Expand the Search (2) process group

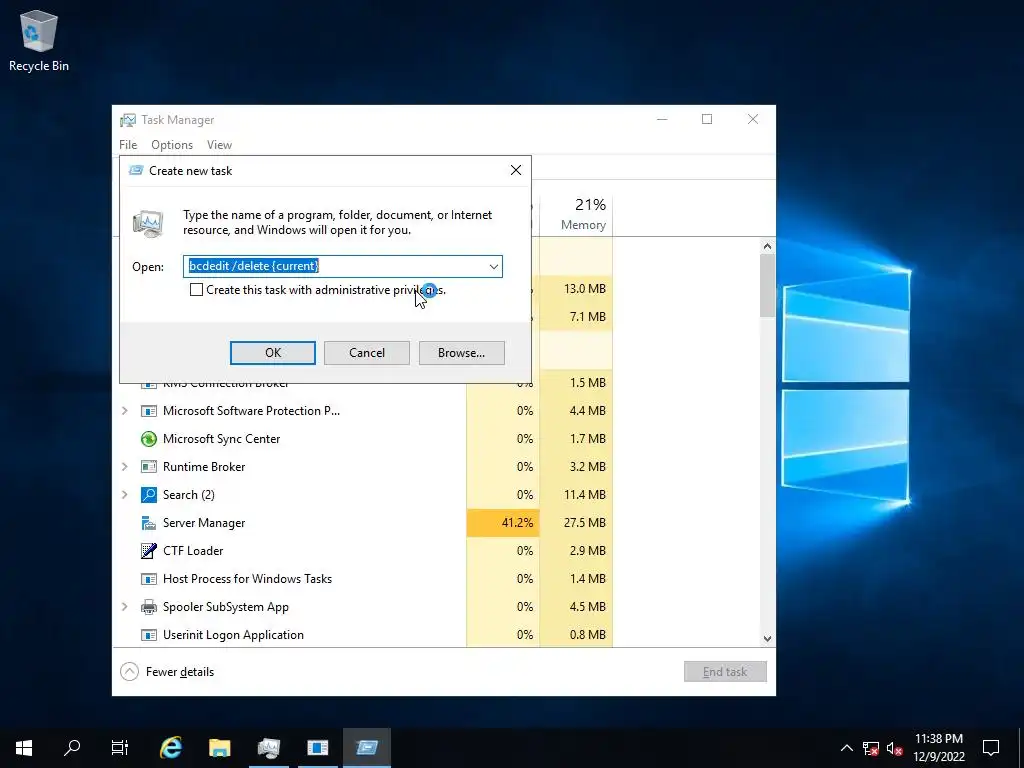click(125, 495)
